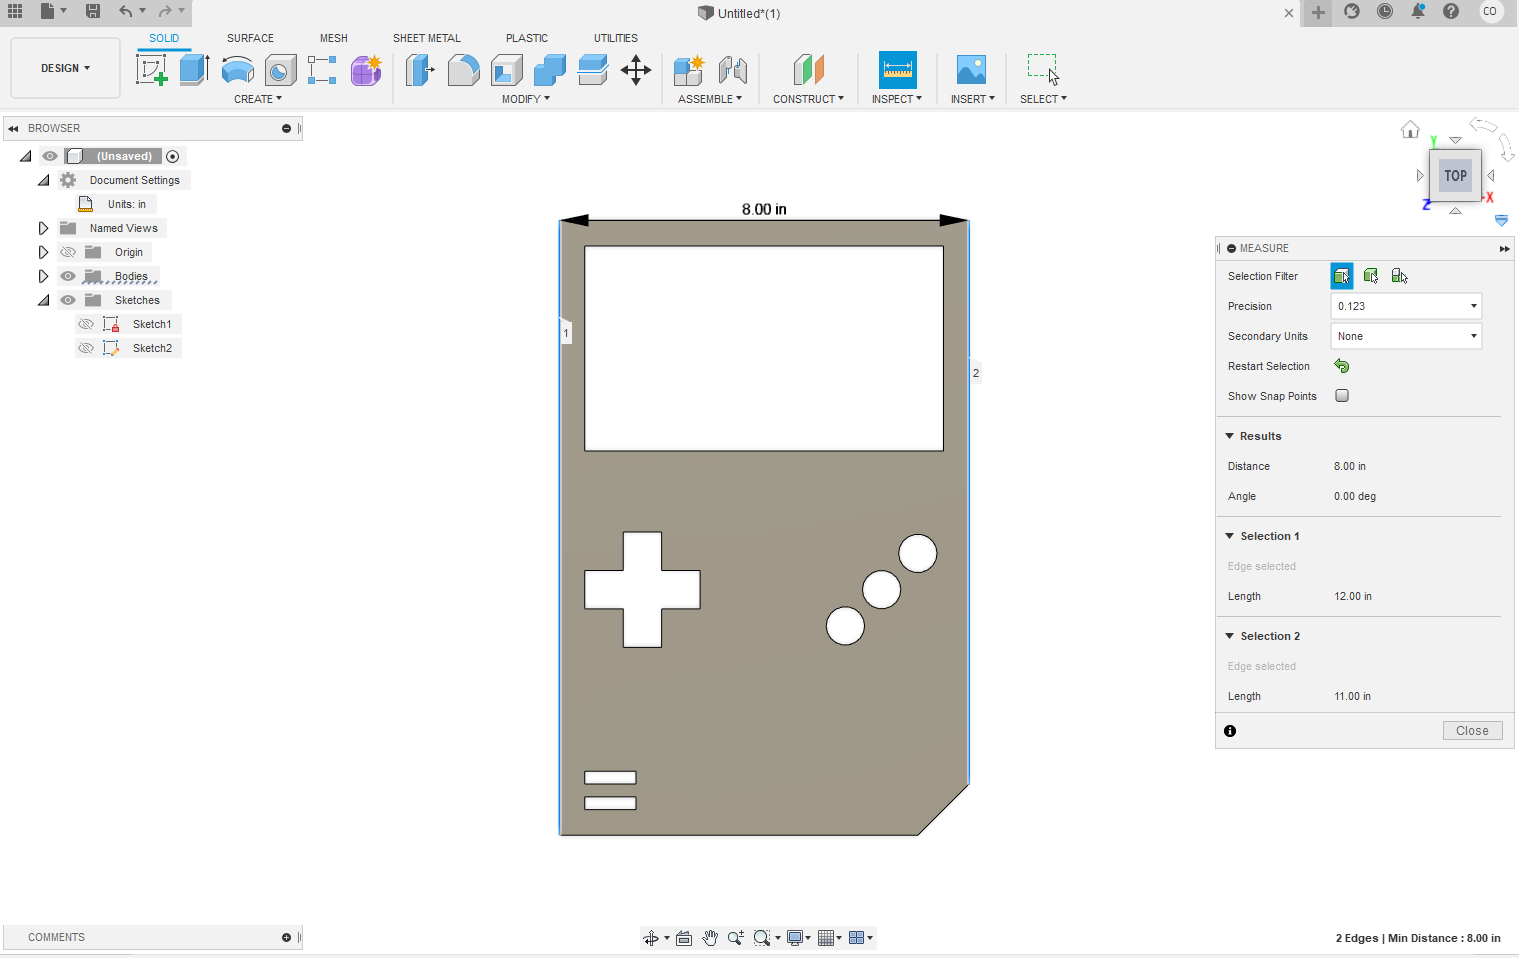
Task: Click the Home view icon near ViewCube
Action: pos(1410,129)
